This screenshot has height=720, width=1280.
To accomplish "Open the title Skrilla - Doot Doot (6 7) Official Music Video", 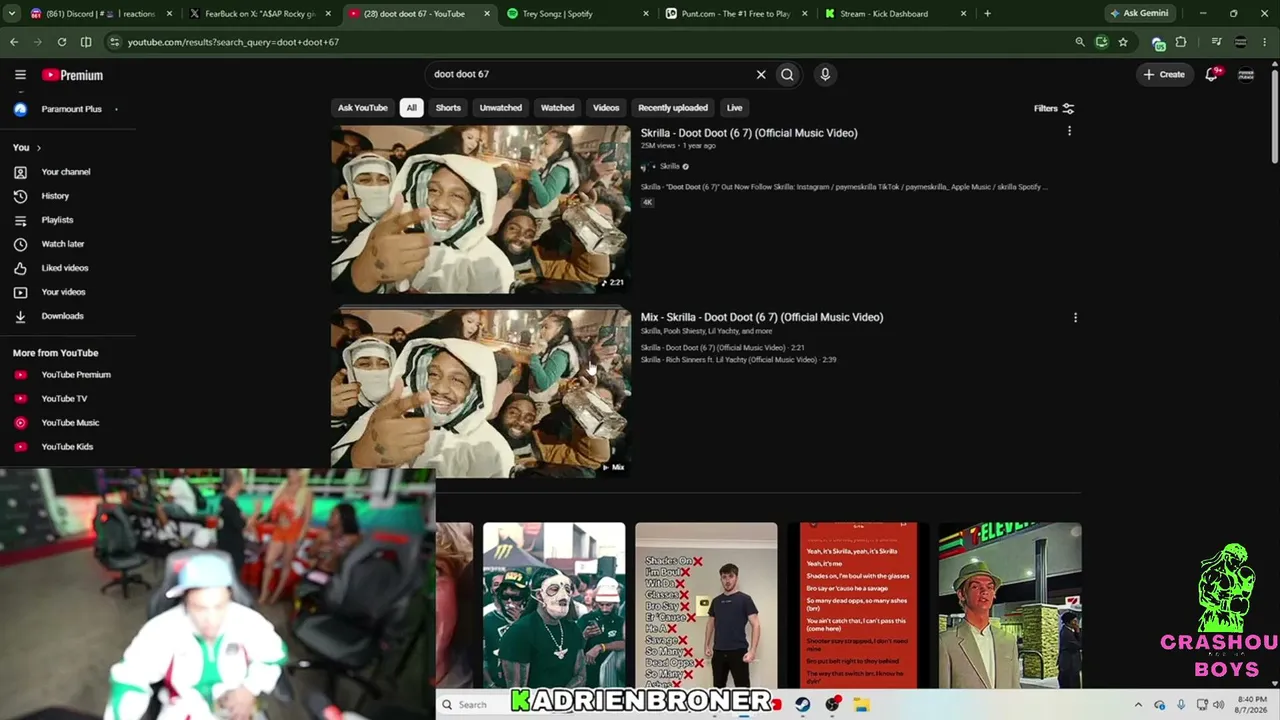I will (749, 133).
